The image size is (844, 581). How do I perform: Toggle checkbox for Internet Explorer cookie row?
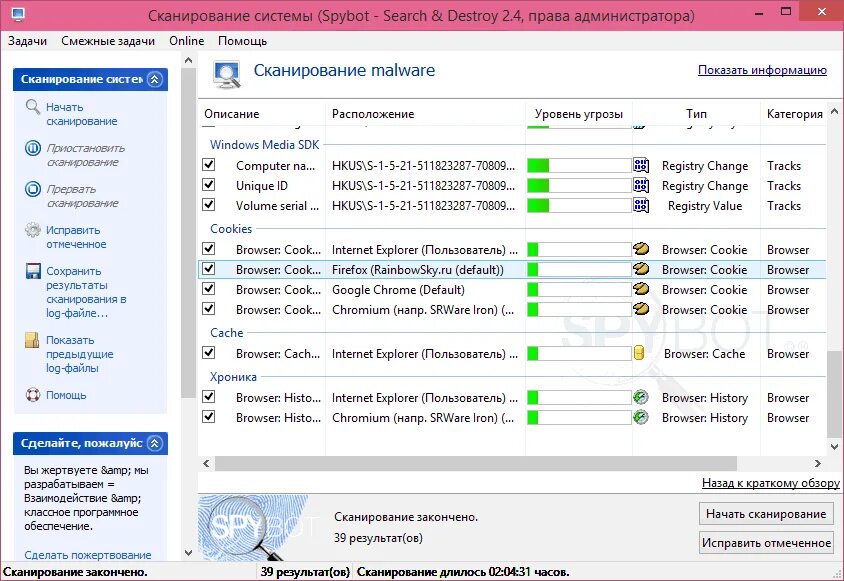[x=209, y=249]
